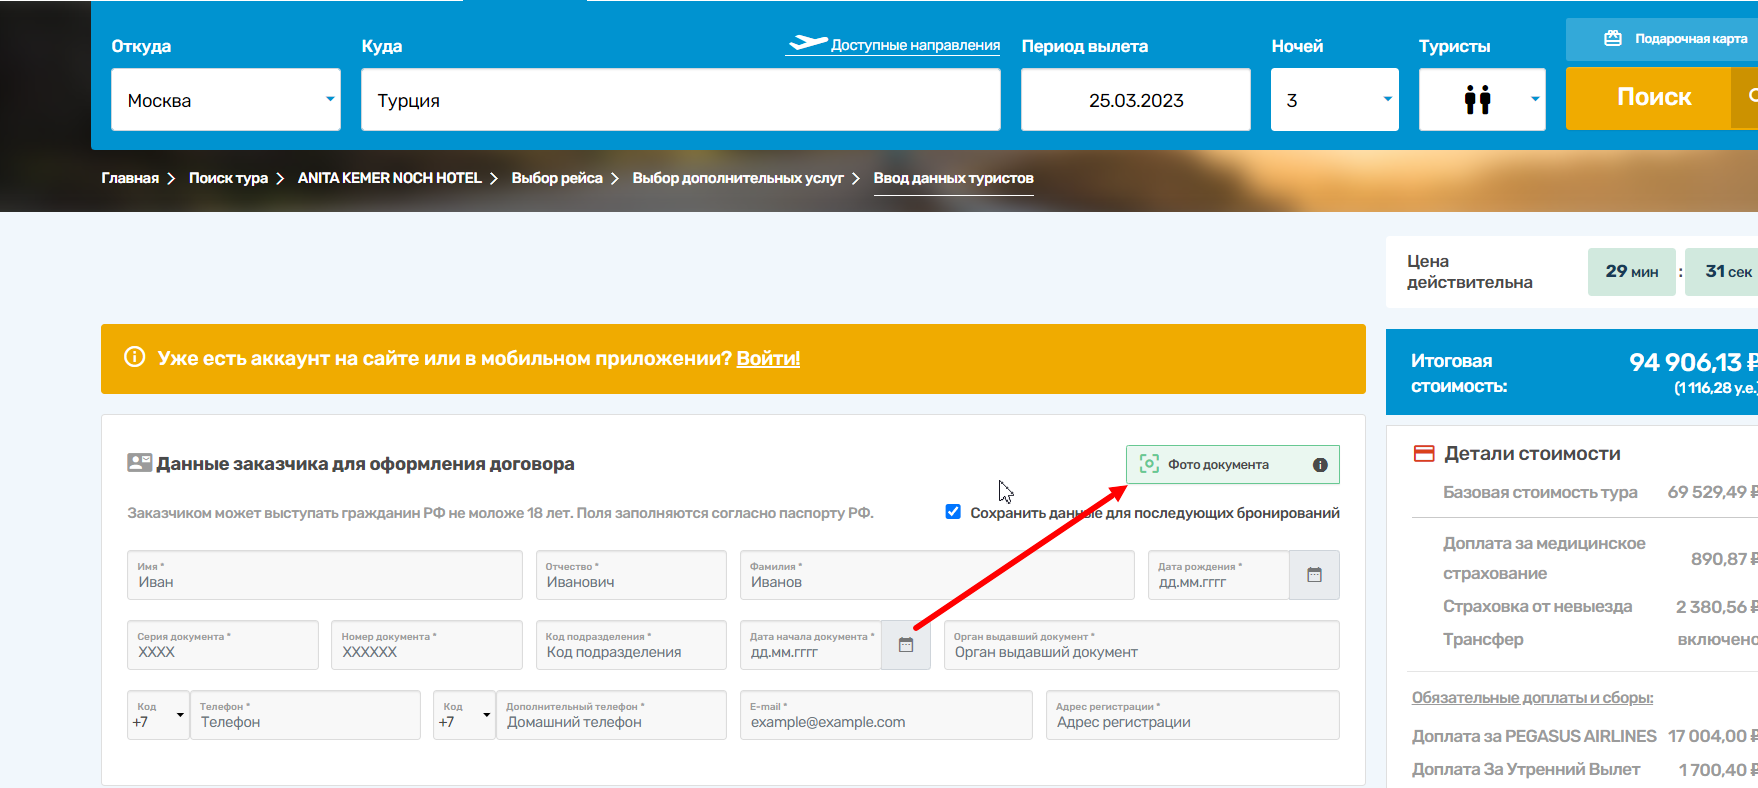Viewport: 1758px width, 788px height.
Task: Focus the Фамилия surname field
Action: tap(937, 575)
